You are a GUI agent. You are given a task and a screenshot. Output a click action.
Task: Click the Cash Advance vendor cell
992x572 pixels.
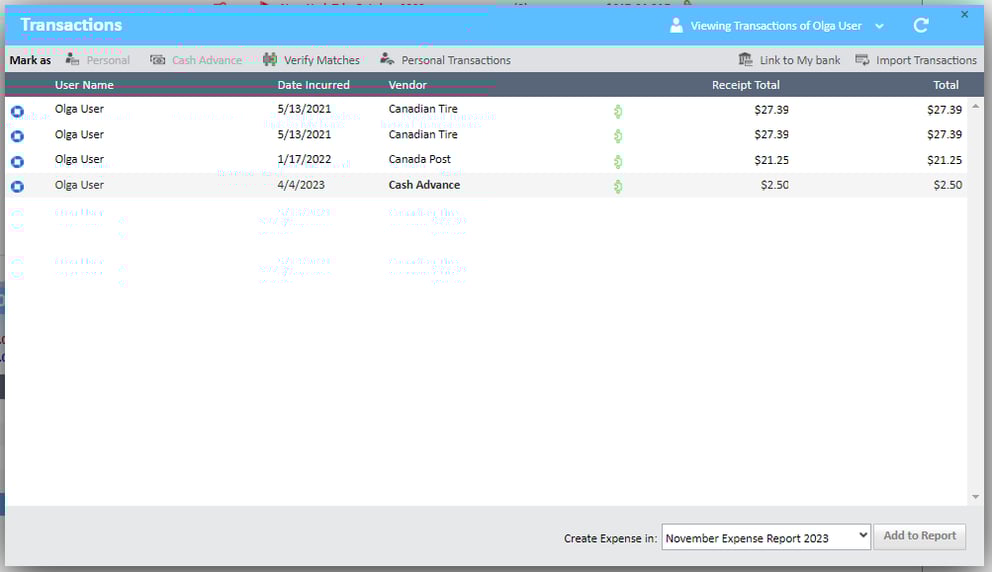[424, 185]
